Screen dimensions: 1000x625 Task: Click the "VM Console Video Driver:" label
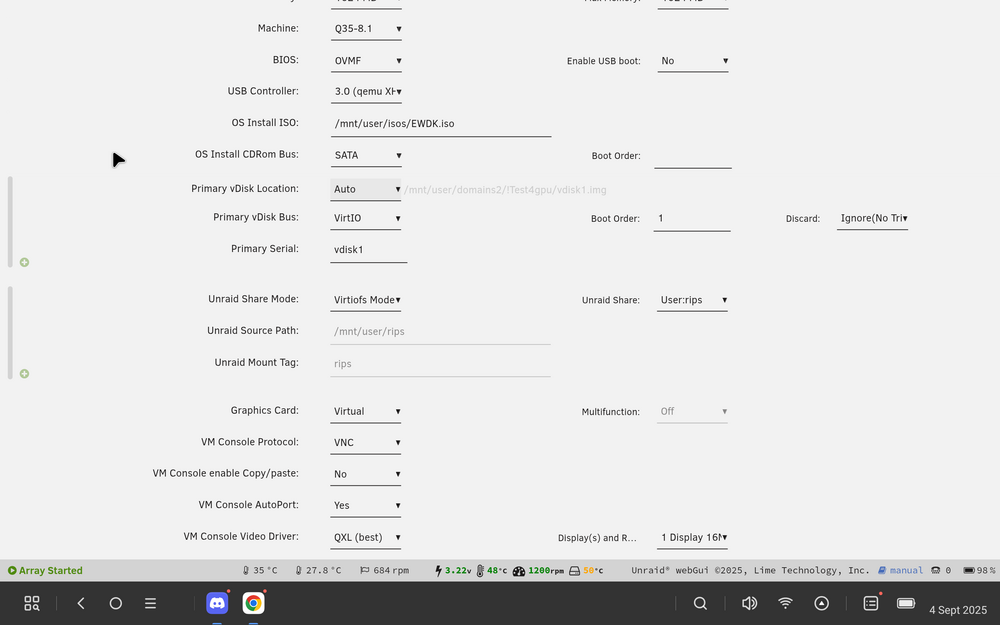click(x=241, y=536)
